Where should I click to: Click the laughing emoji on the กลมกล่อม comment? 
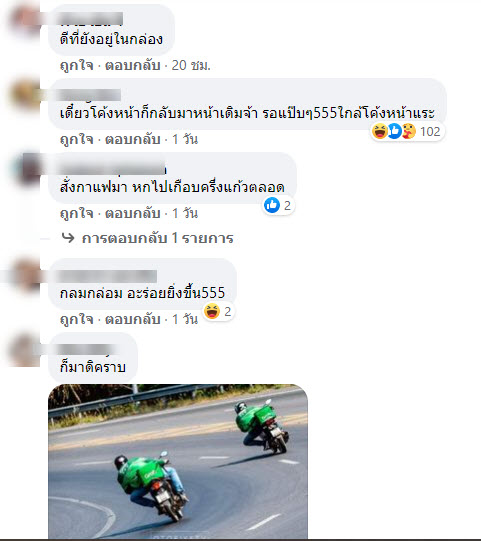coord(212,311)
